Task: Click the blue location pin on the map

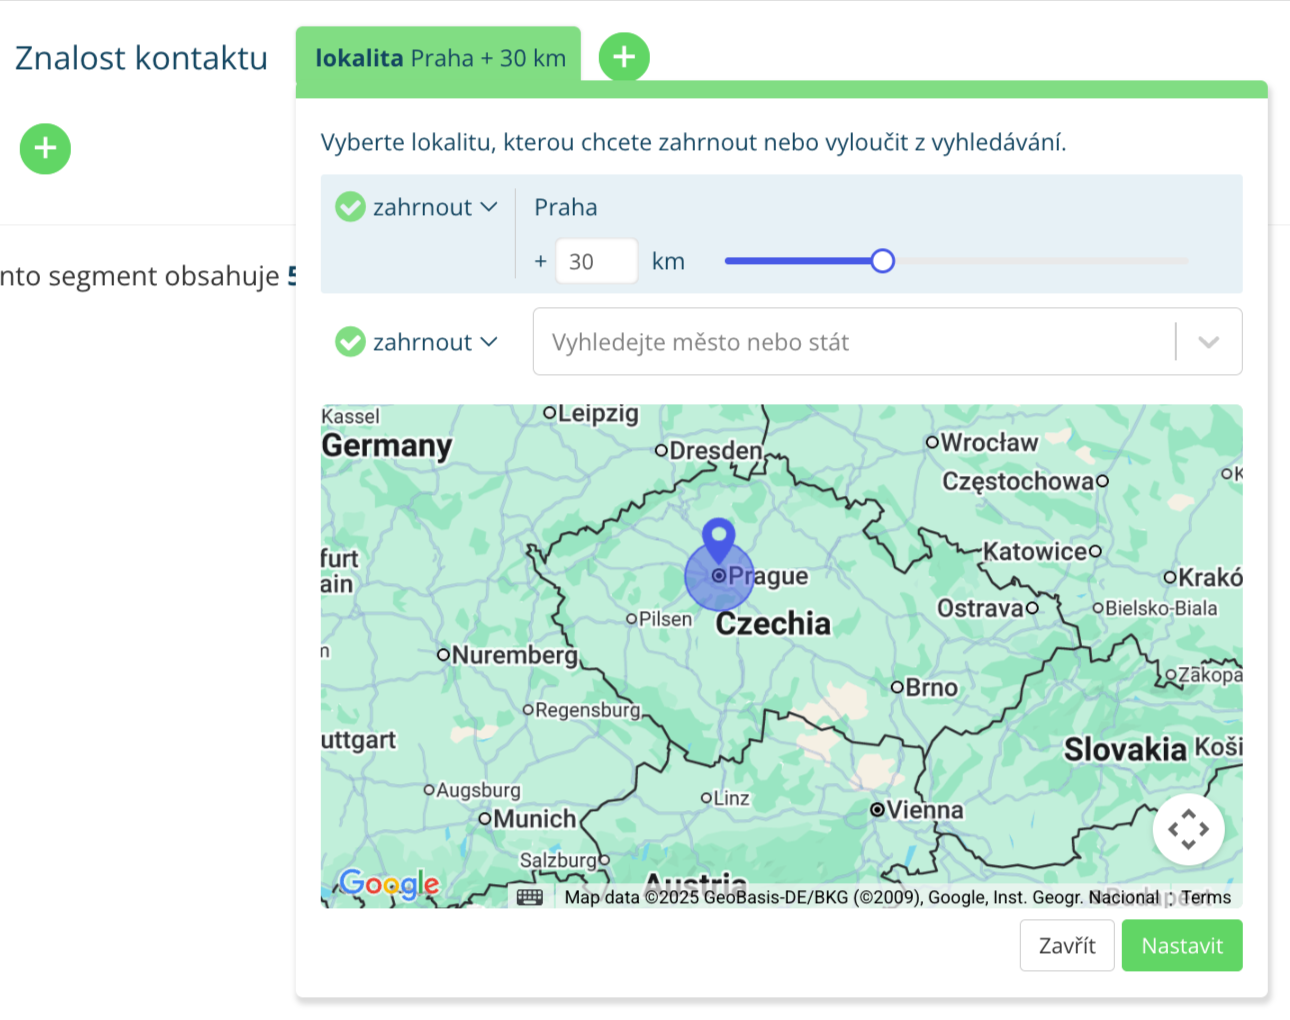Action: (718, 540)
